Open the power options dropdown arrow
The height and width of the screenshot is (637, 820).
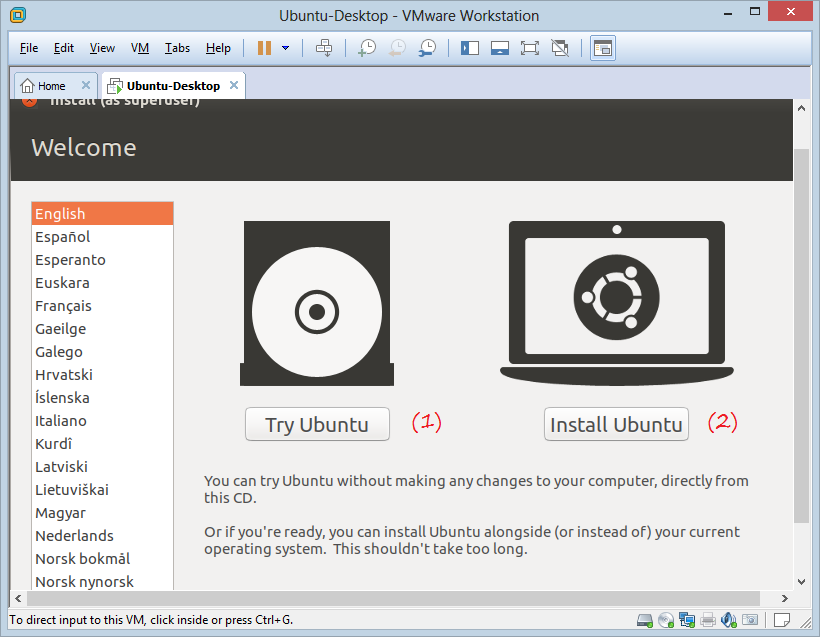(286, 48)
